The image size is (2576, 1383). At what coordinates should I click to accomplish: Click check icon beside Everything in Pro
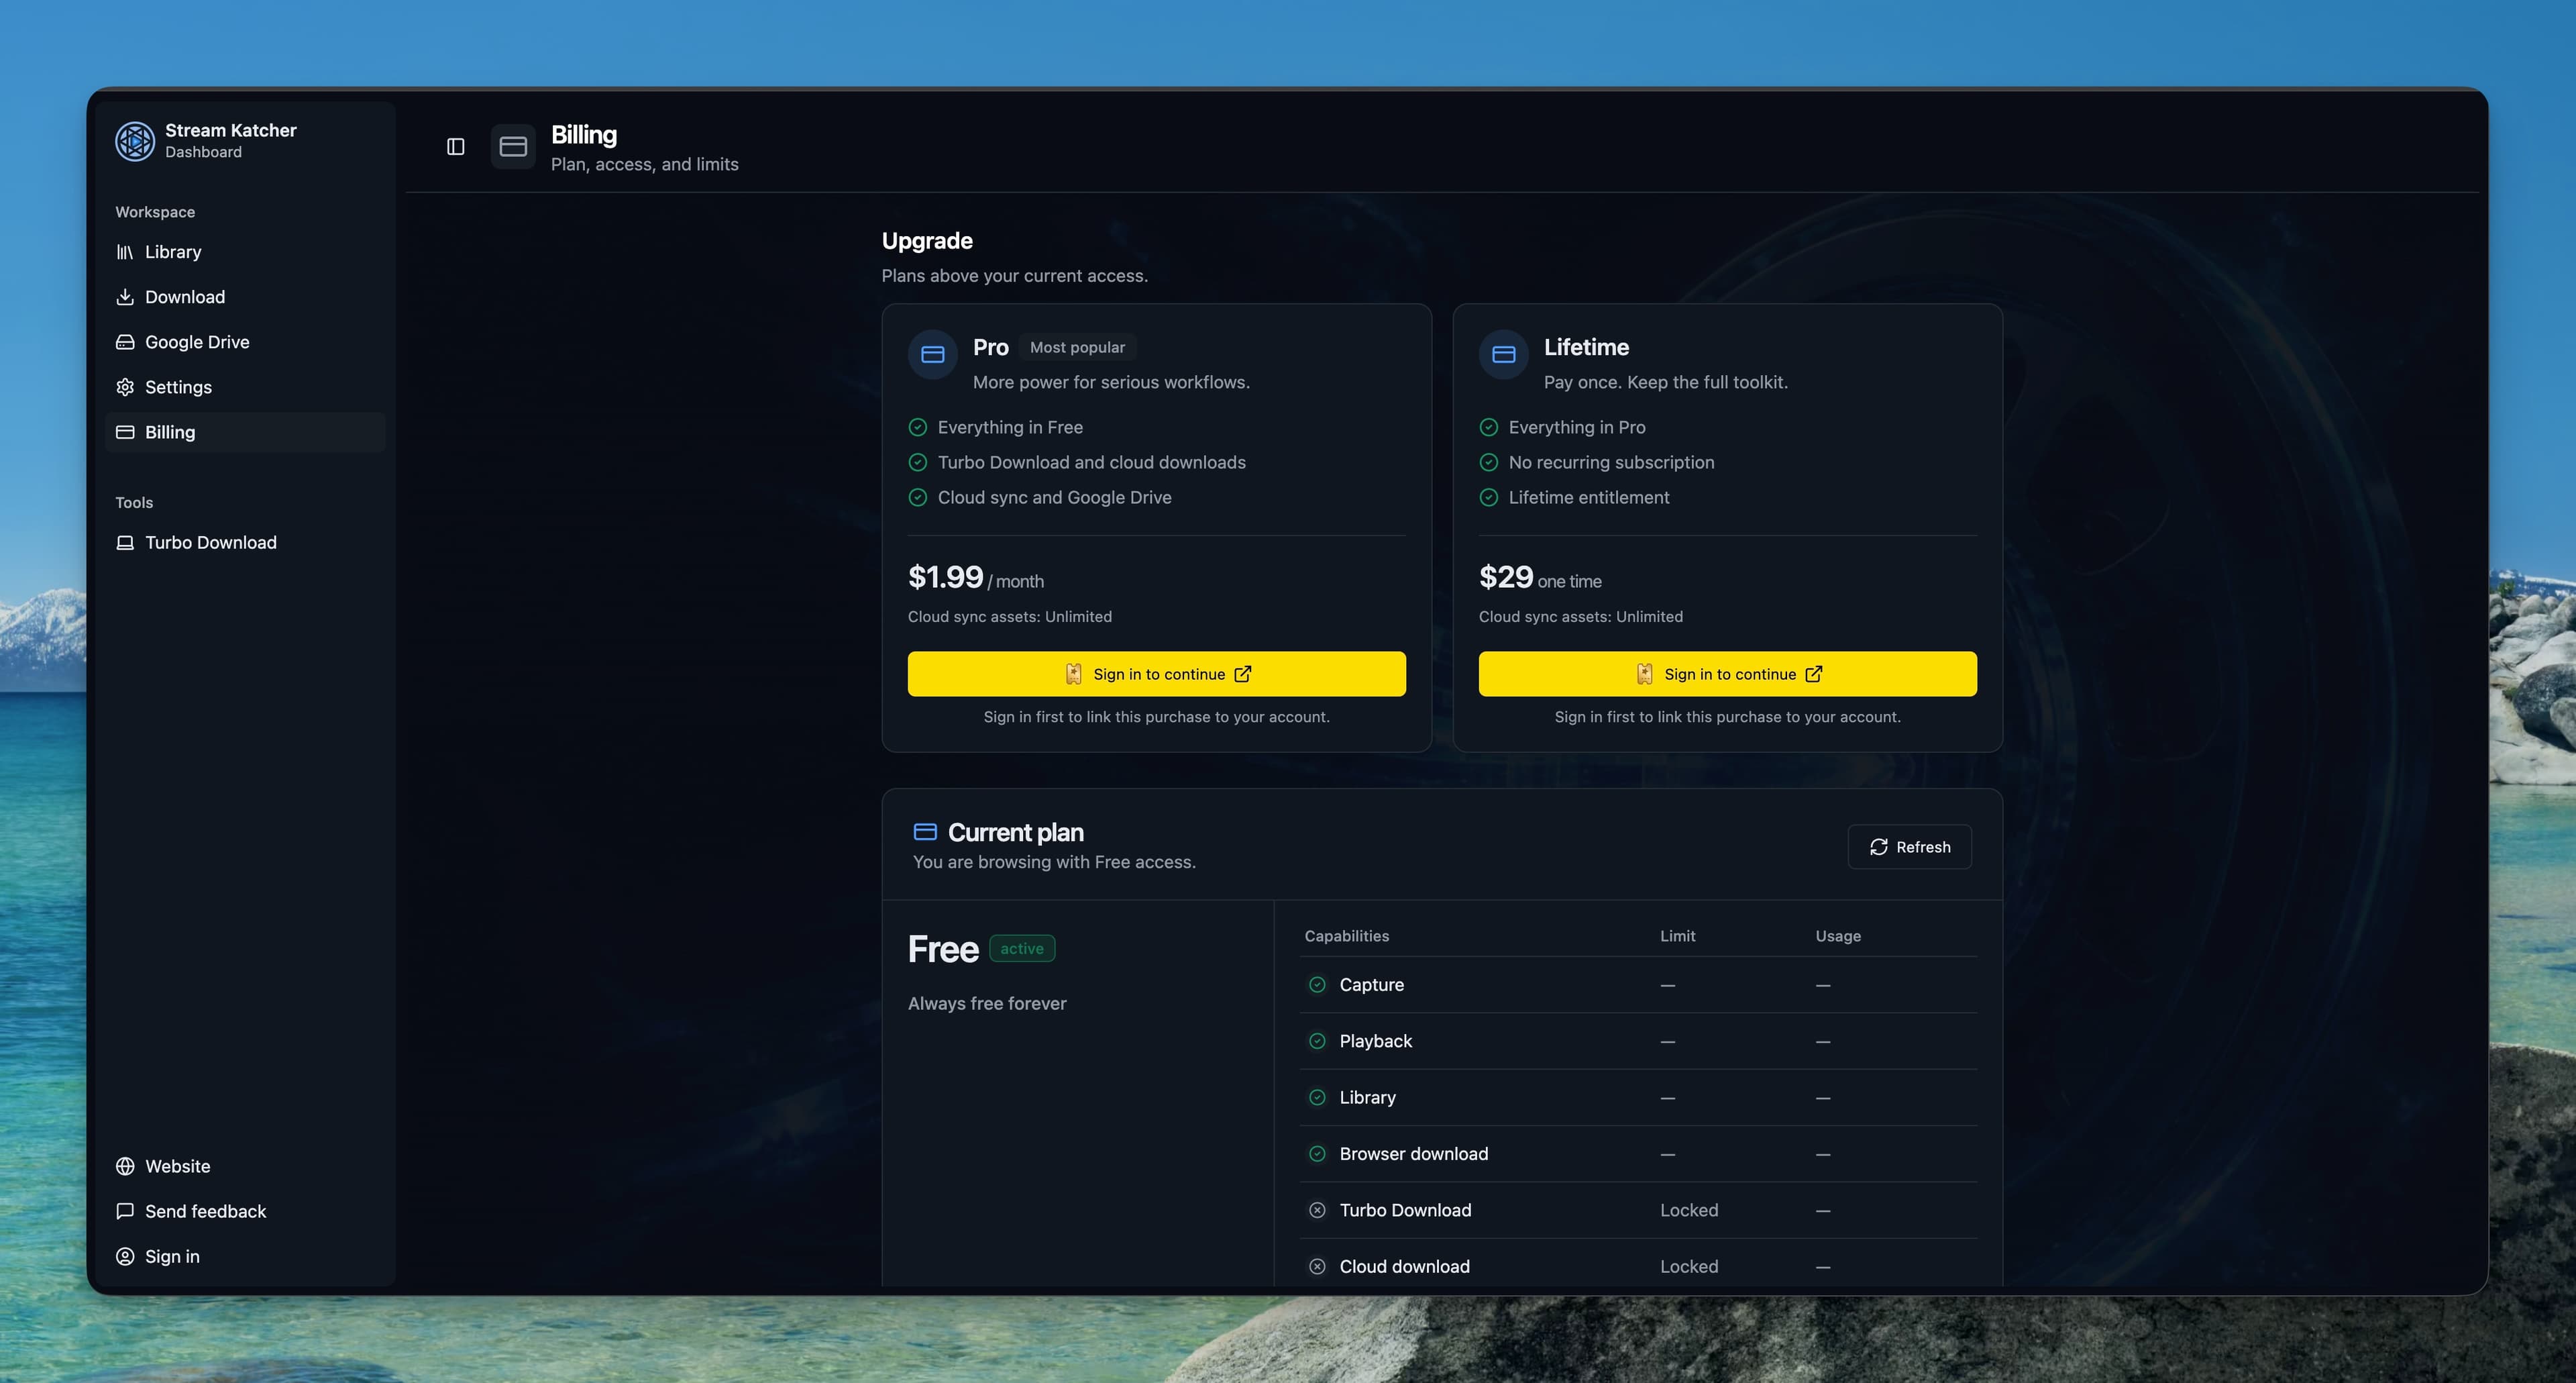(1488, 428)
